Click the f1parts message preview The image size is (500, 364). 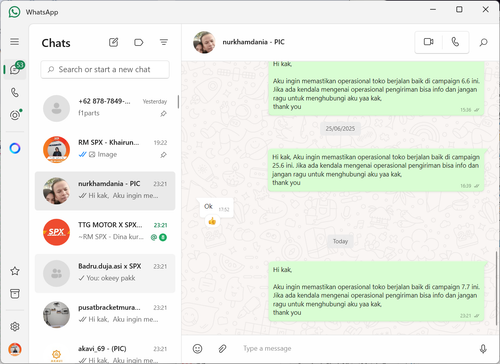point(89,113)
